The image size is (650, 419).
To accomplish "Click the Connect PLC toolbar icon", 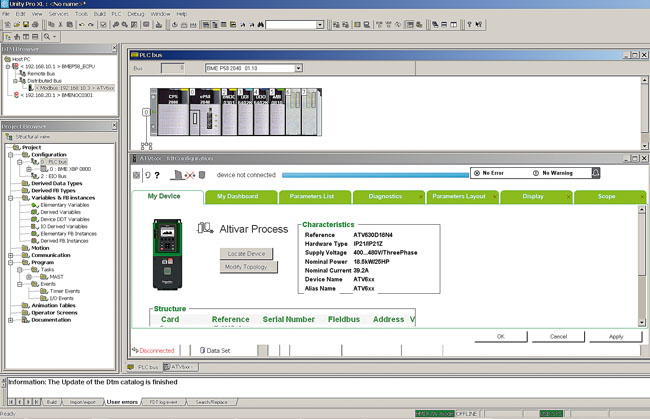I will tap(336, 25).
